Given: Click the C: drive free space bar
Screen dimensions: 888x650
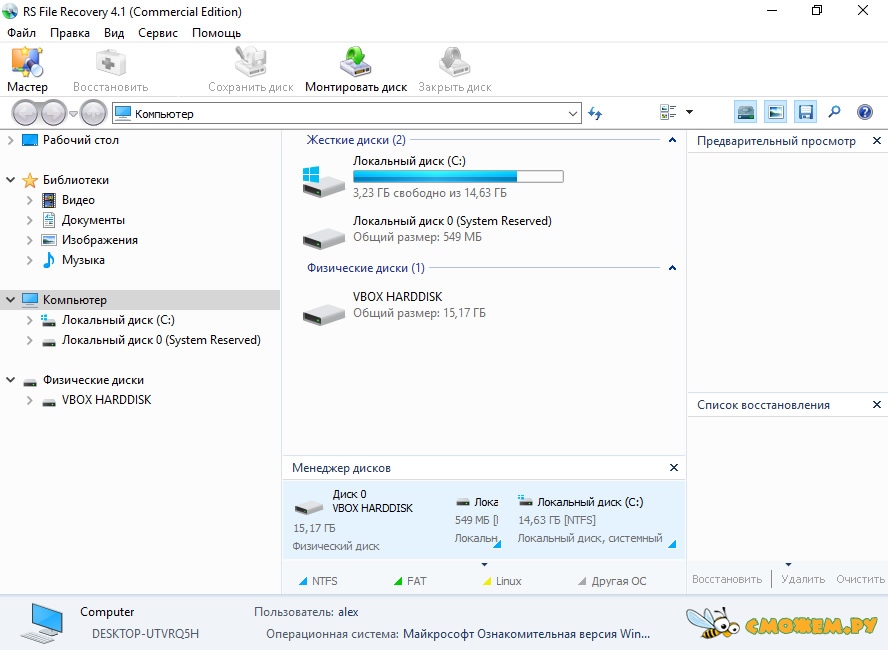Looking at the screenshot, I should (458, 177).
